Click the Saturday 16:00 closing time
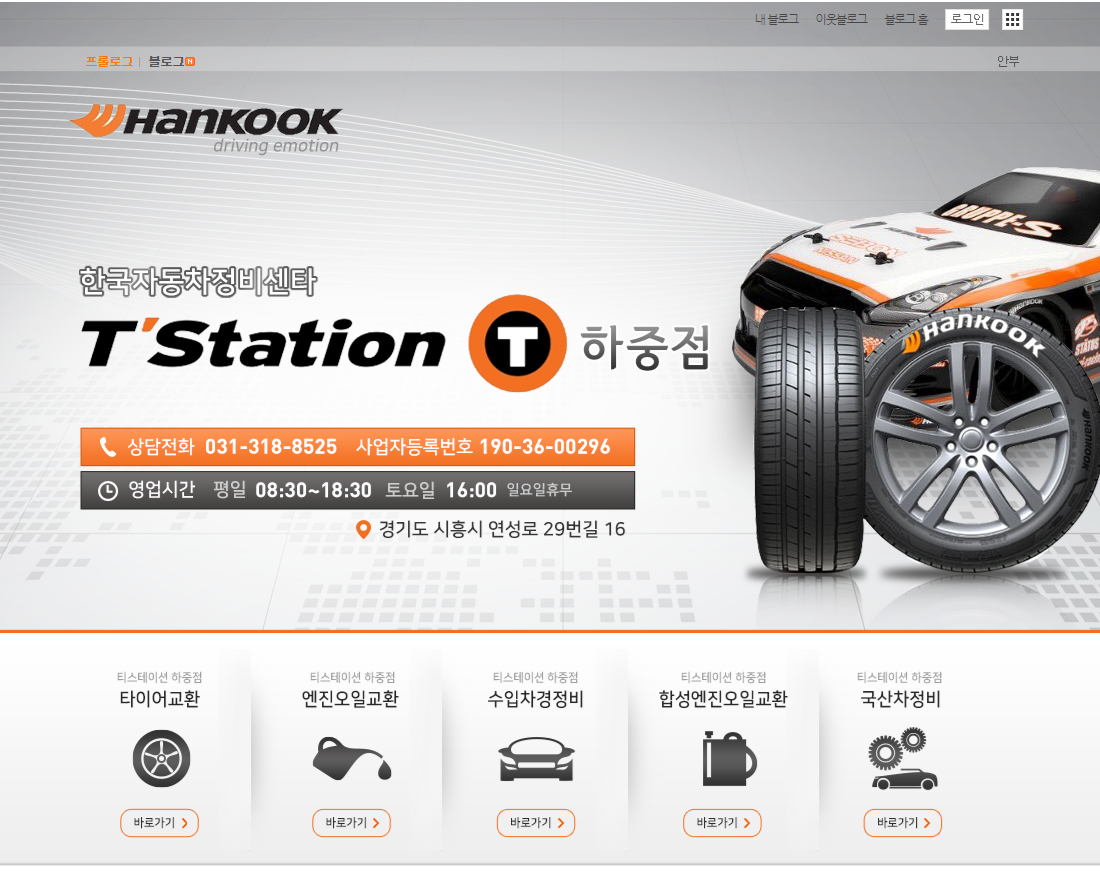 click(471, 490)
